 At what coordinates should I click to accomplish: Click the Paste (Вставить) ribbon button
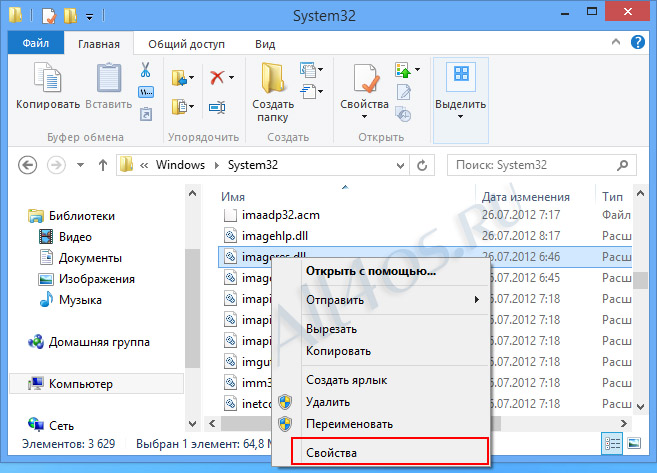(x=109, y=86)
